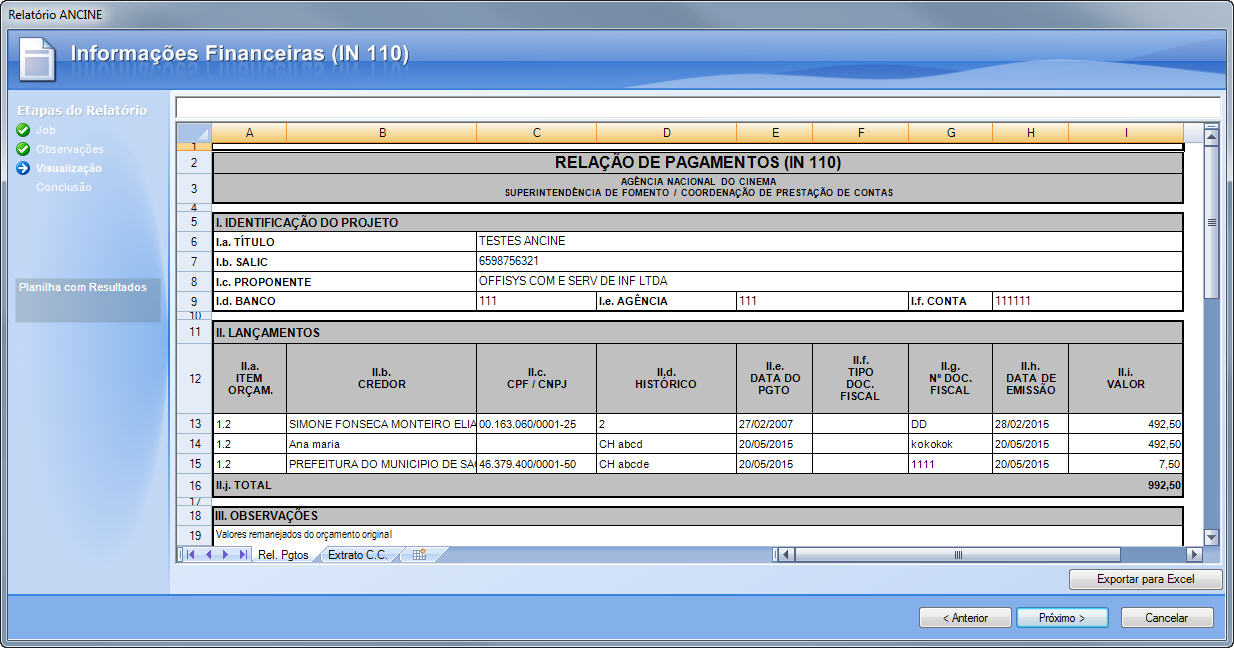The width and height of the screenshot is (1234, 648).
Task: Click the SALIC value 6598756321
Action: point(830,261)
